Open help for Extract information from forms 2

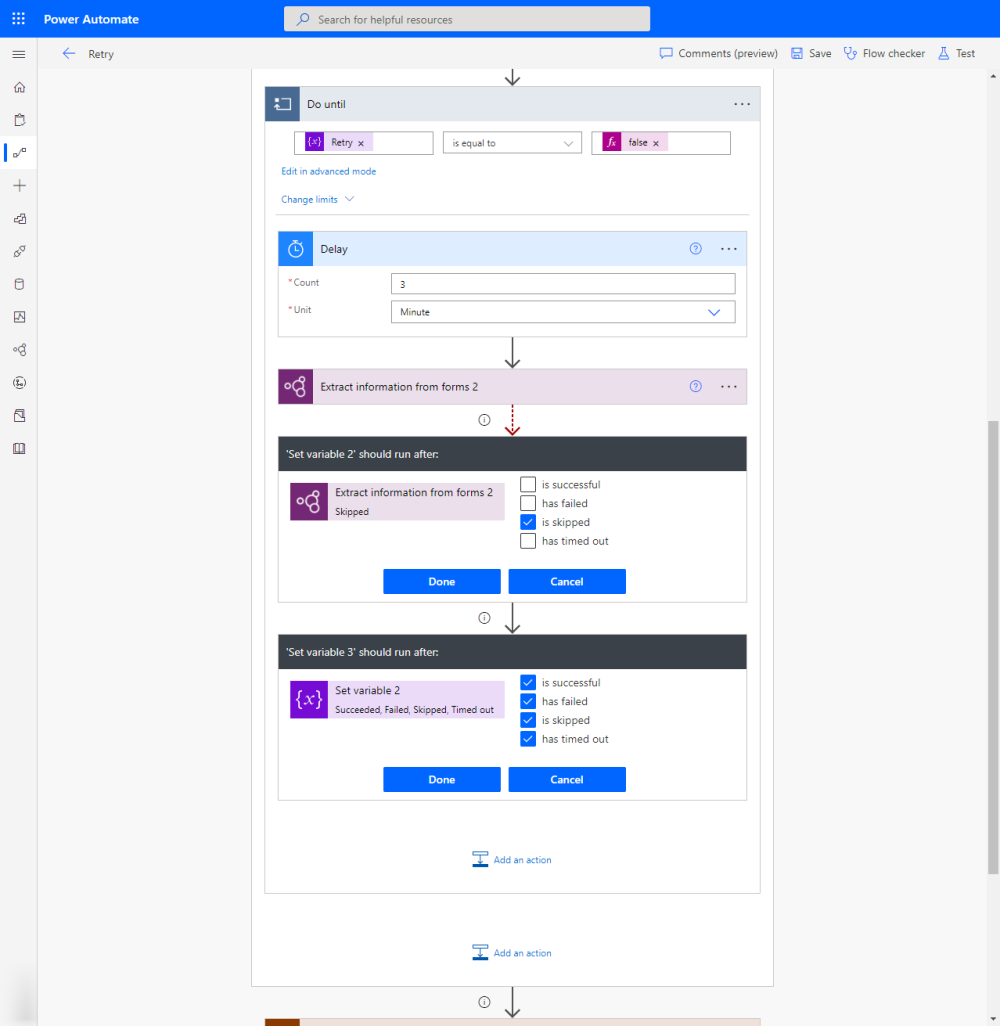[696, 387]
